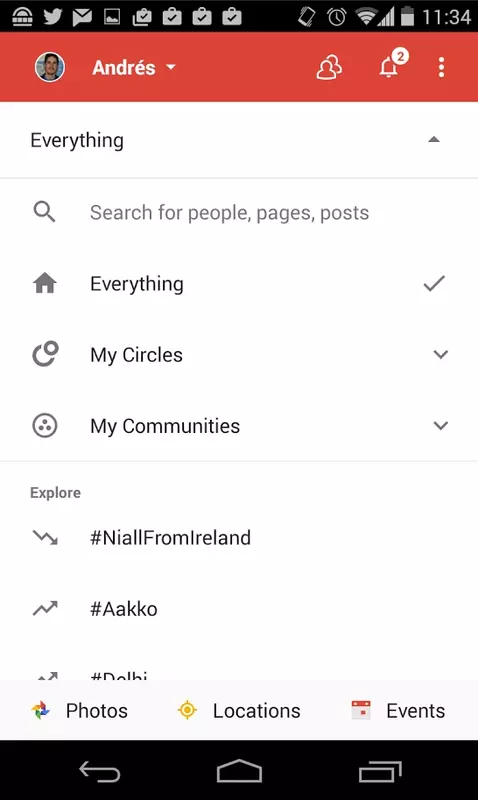Open the Locations tab at bottom
478x800 pixels.
[239, 711]
